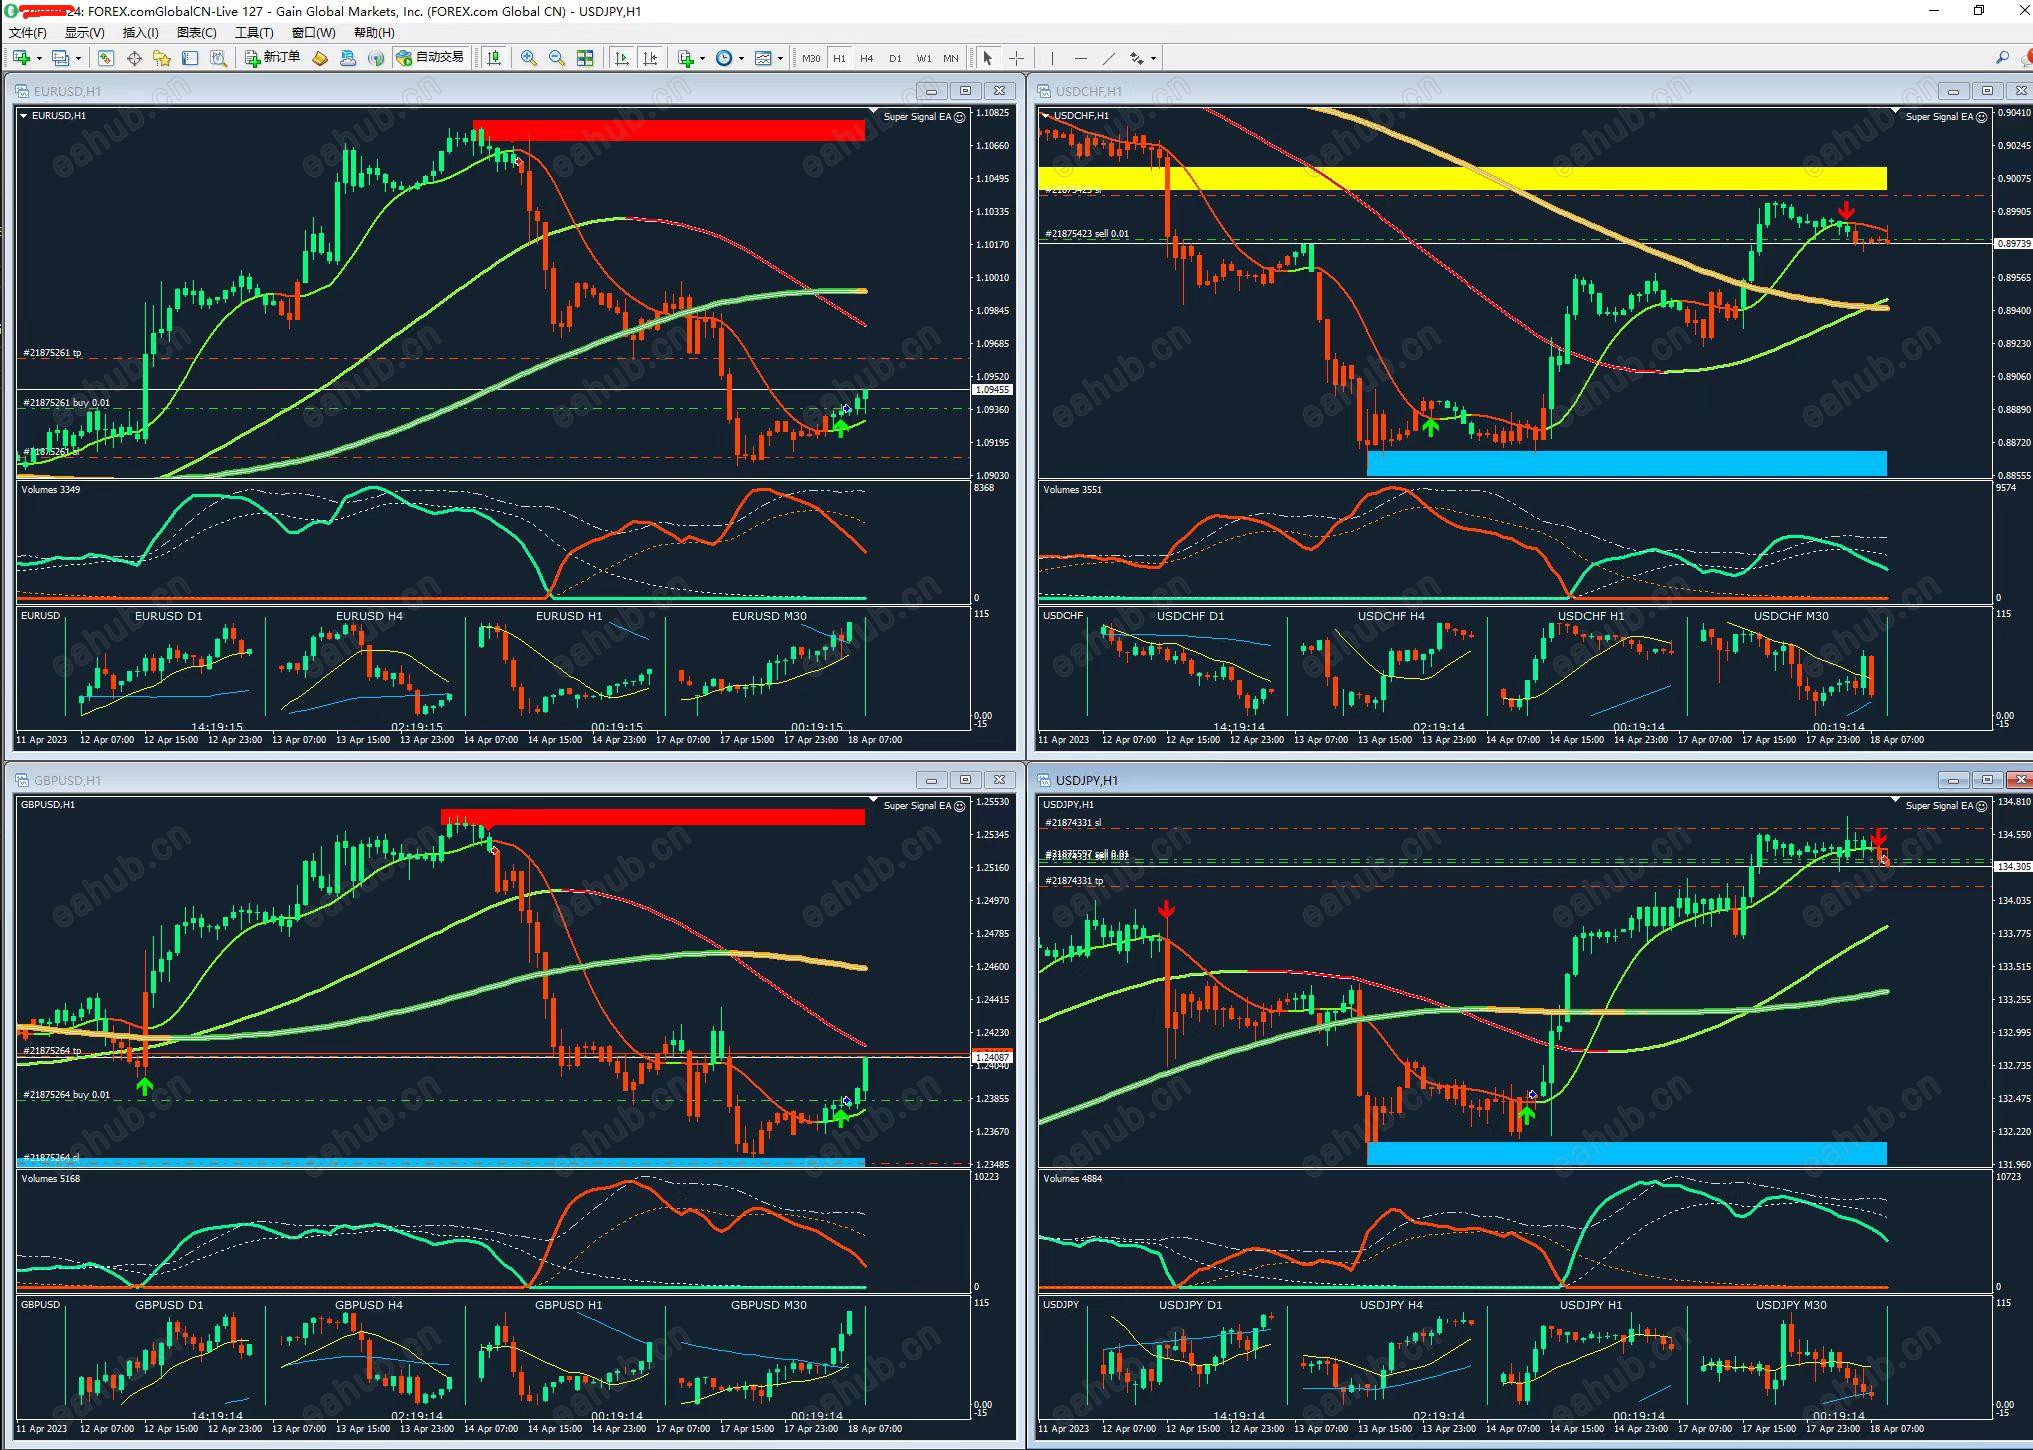
Task: Expand the indicators list dropdown arrow
Action: (x=703, y=58)
